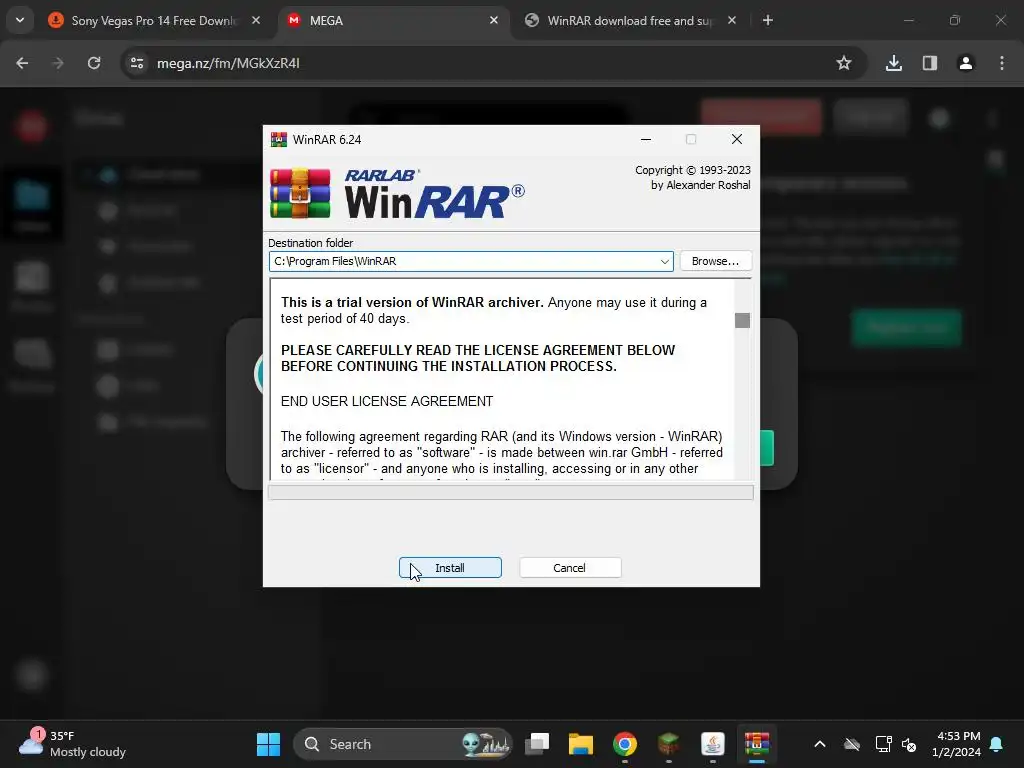Close the WinRAR 6.24 installer dialog

pyautogui.click(x=737, y=139)
